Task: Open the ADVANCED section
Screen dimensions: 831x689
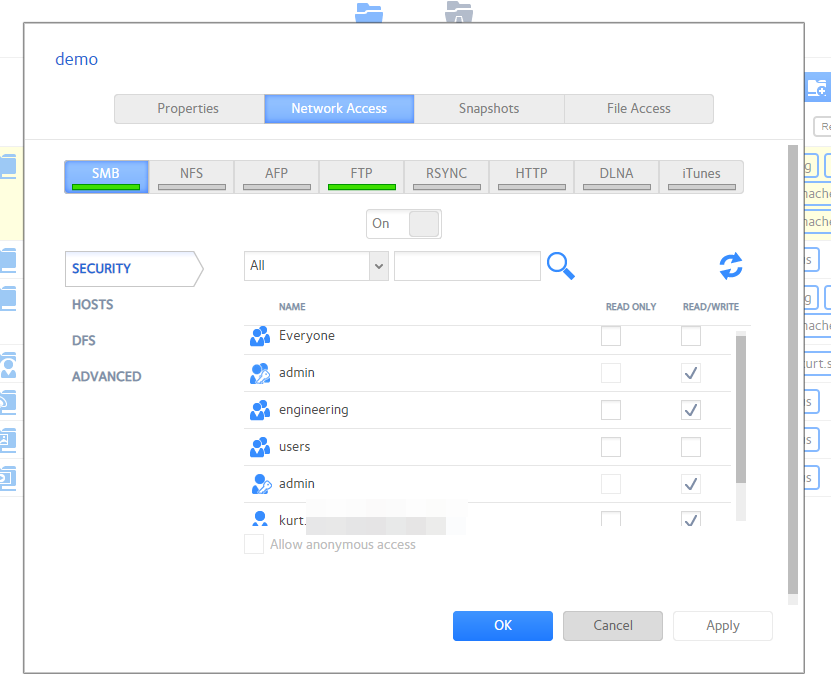Action: (107, 377)
